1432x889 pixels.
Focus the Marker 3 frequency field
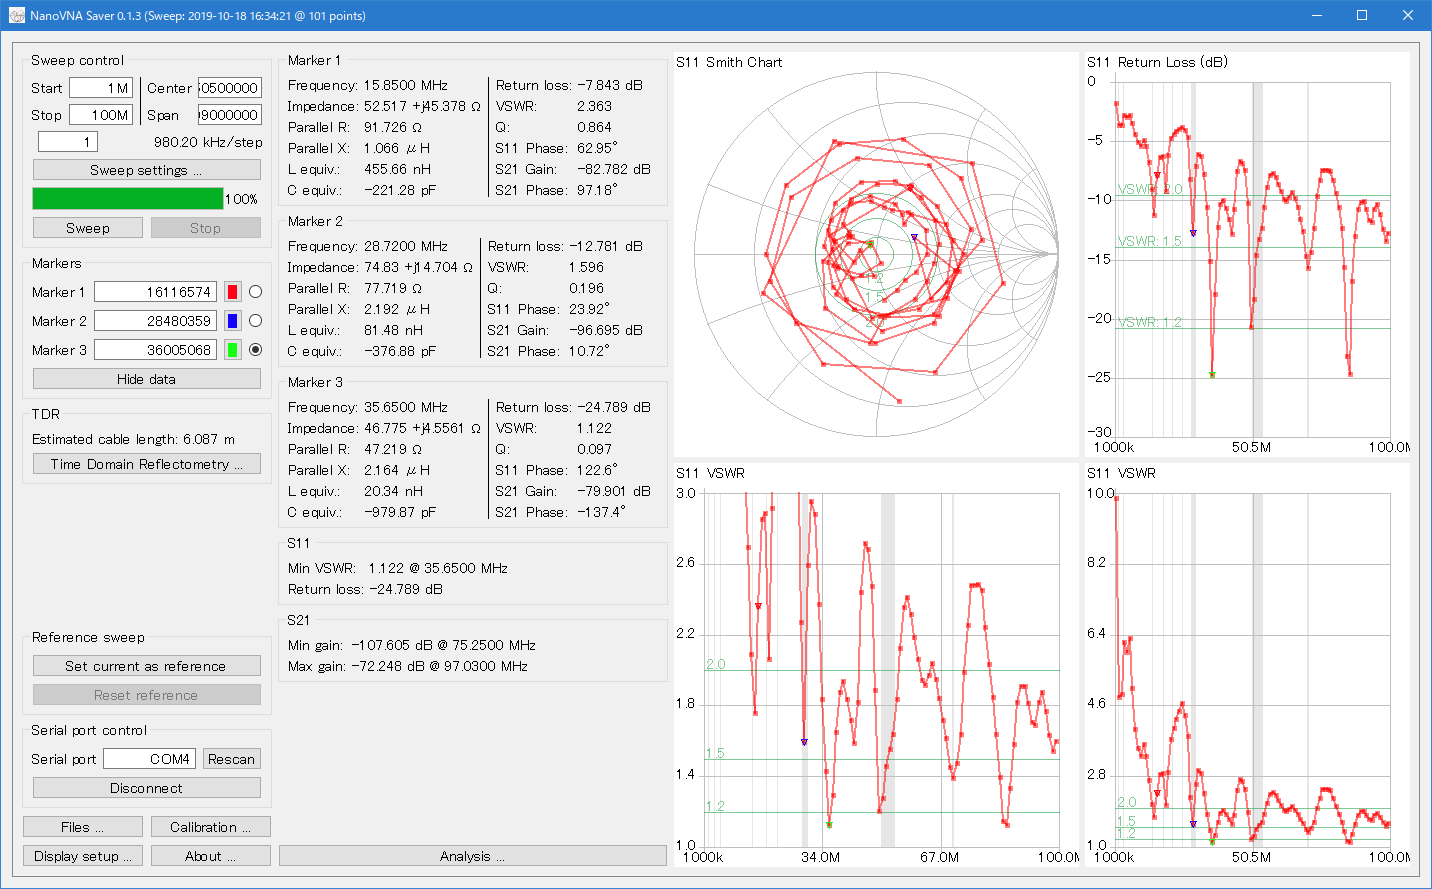(x=155, y=350)
